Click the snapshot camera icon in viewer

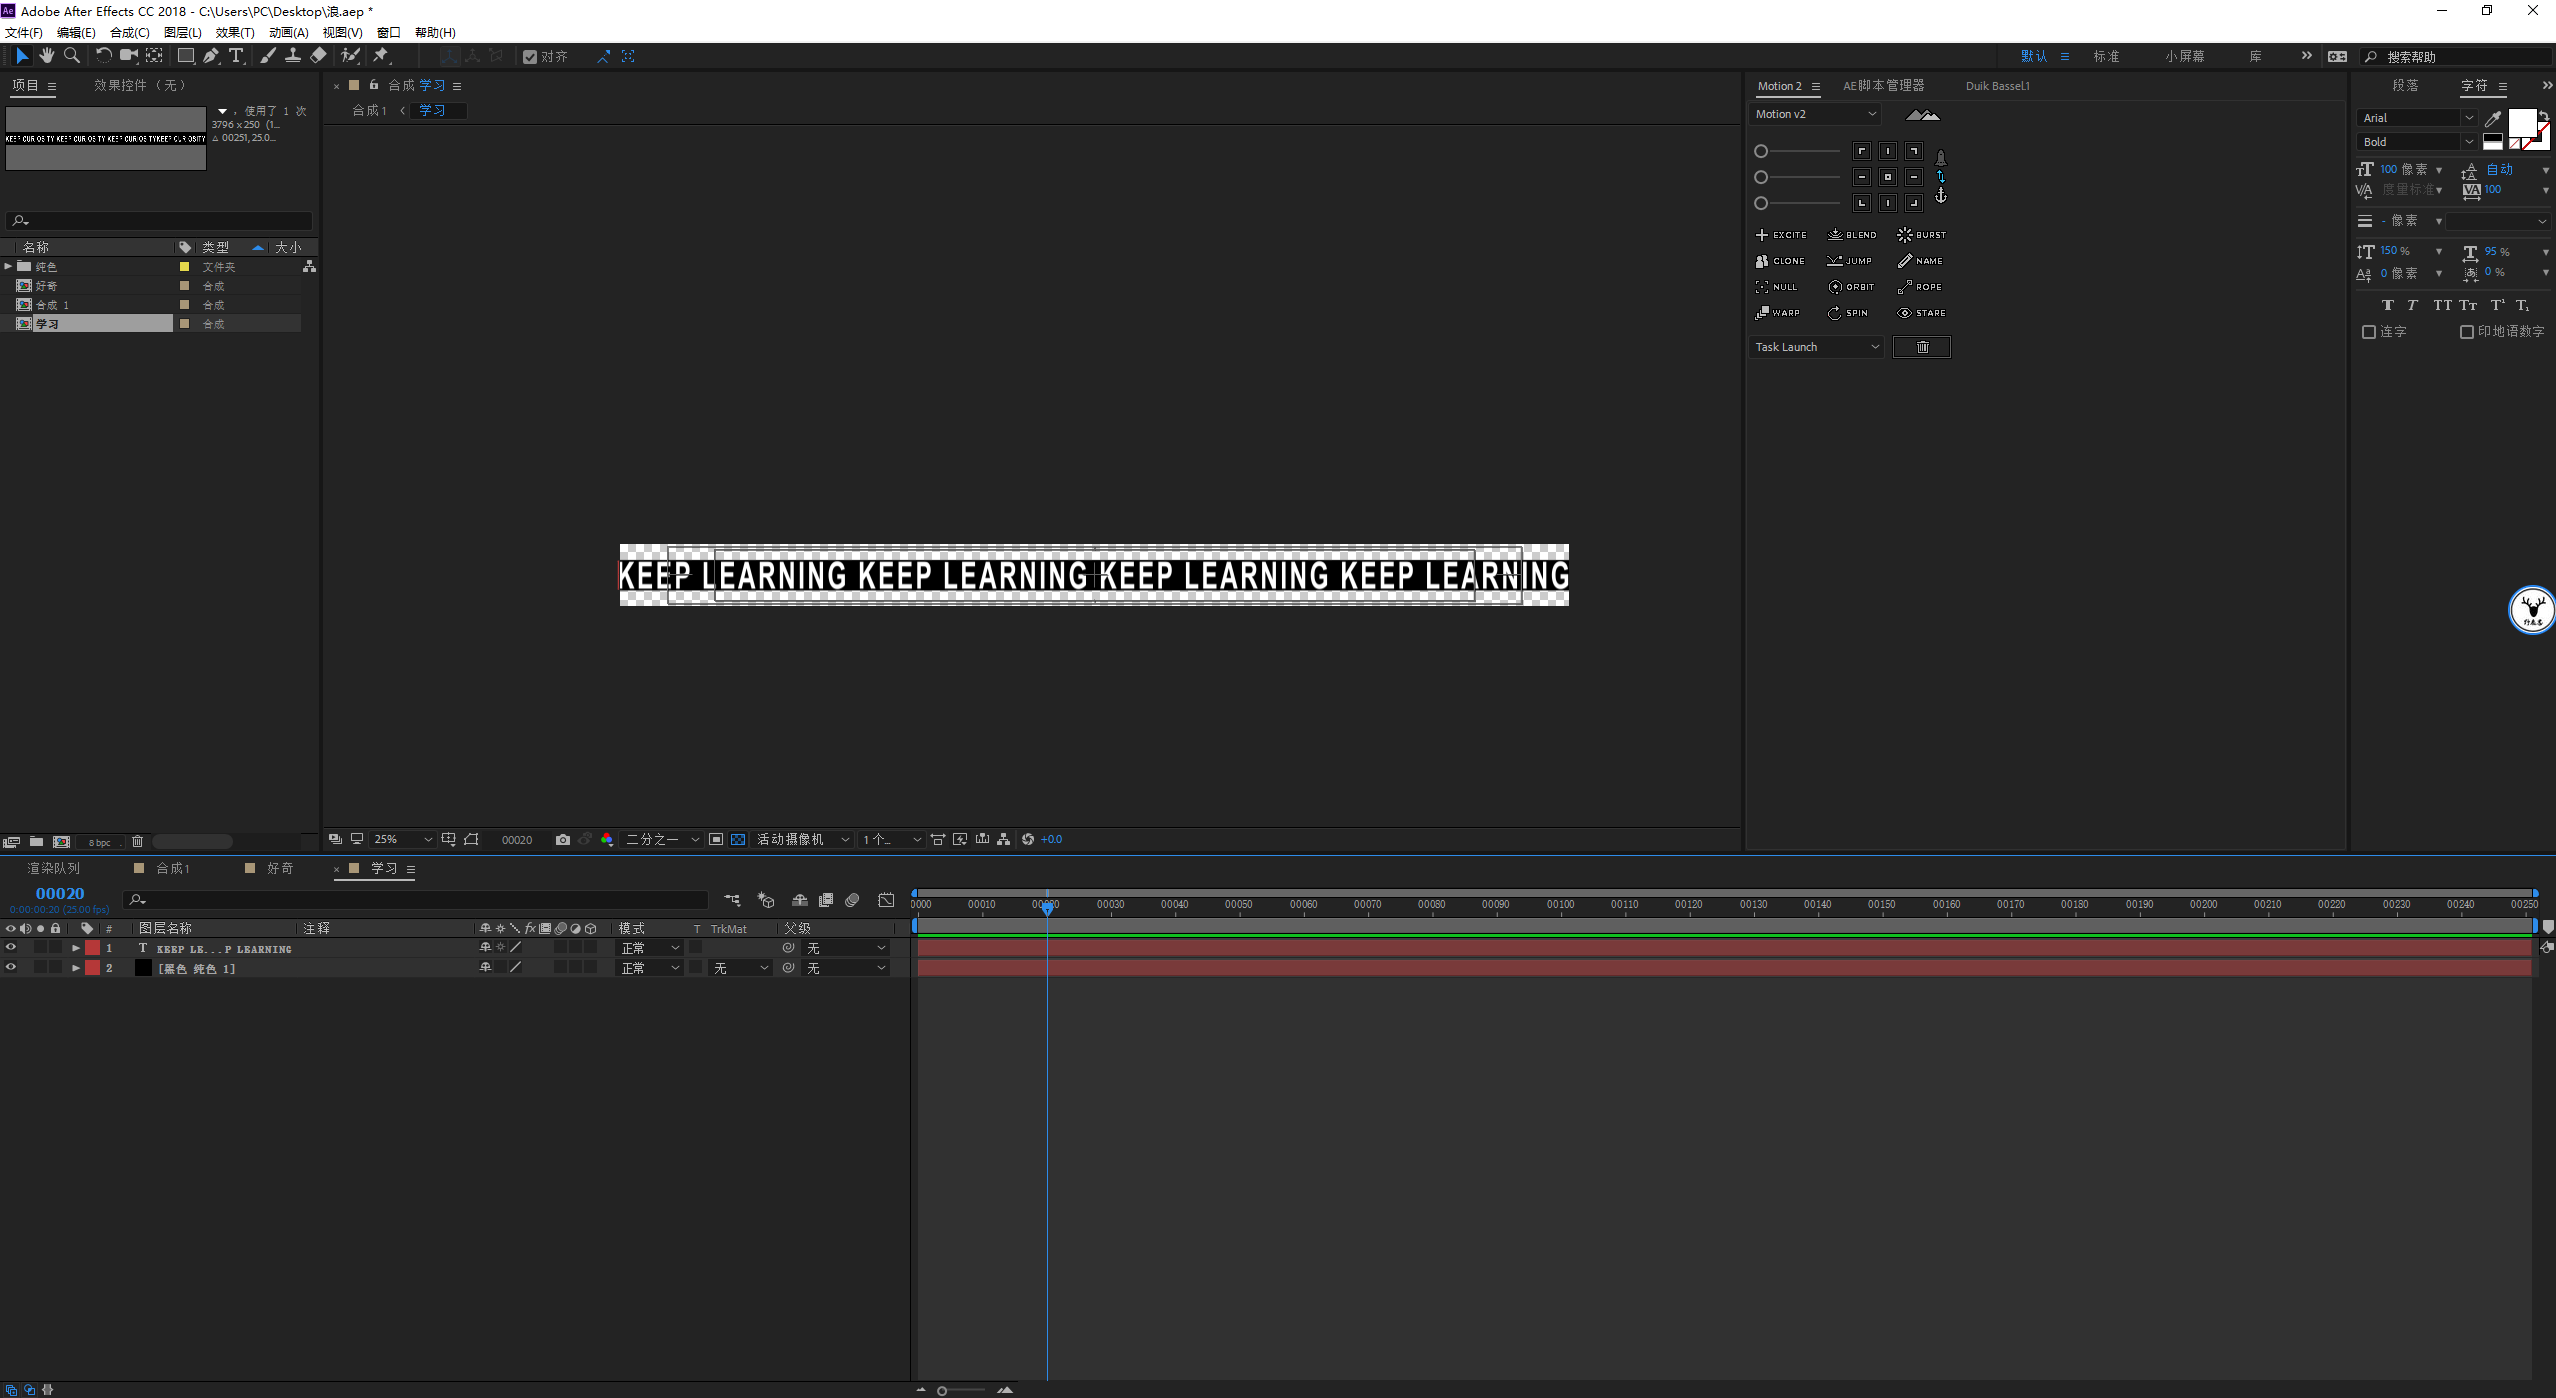(x=563, y=839)
